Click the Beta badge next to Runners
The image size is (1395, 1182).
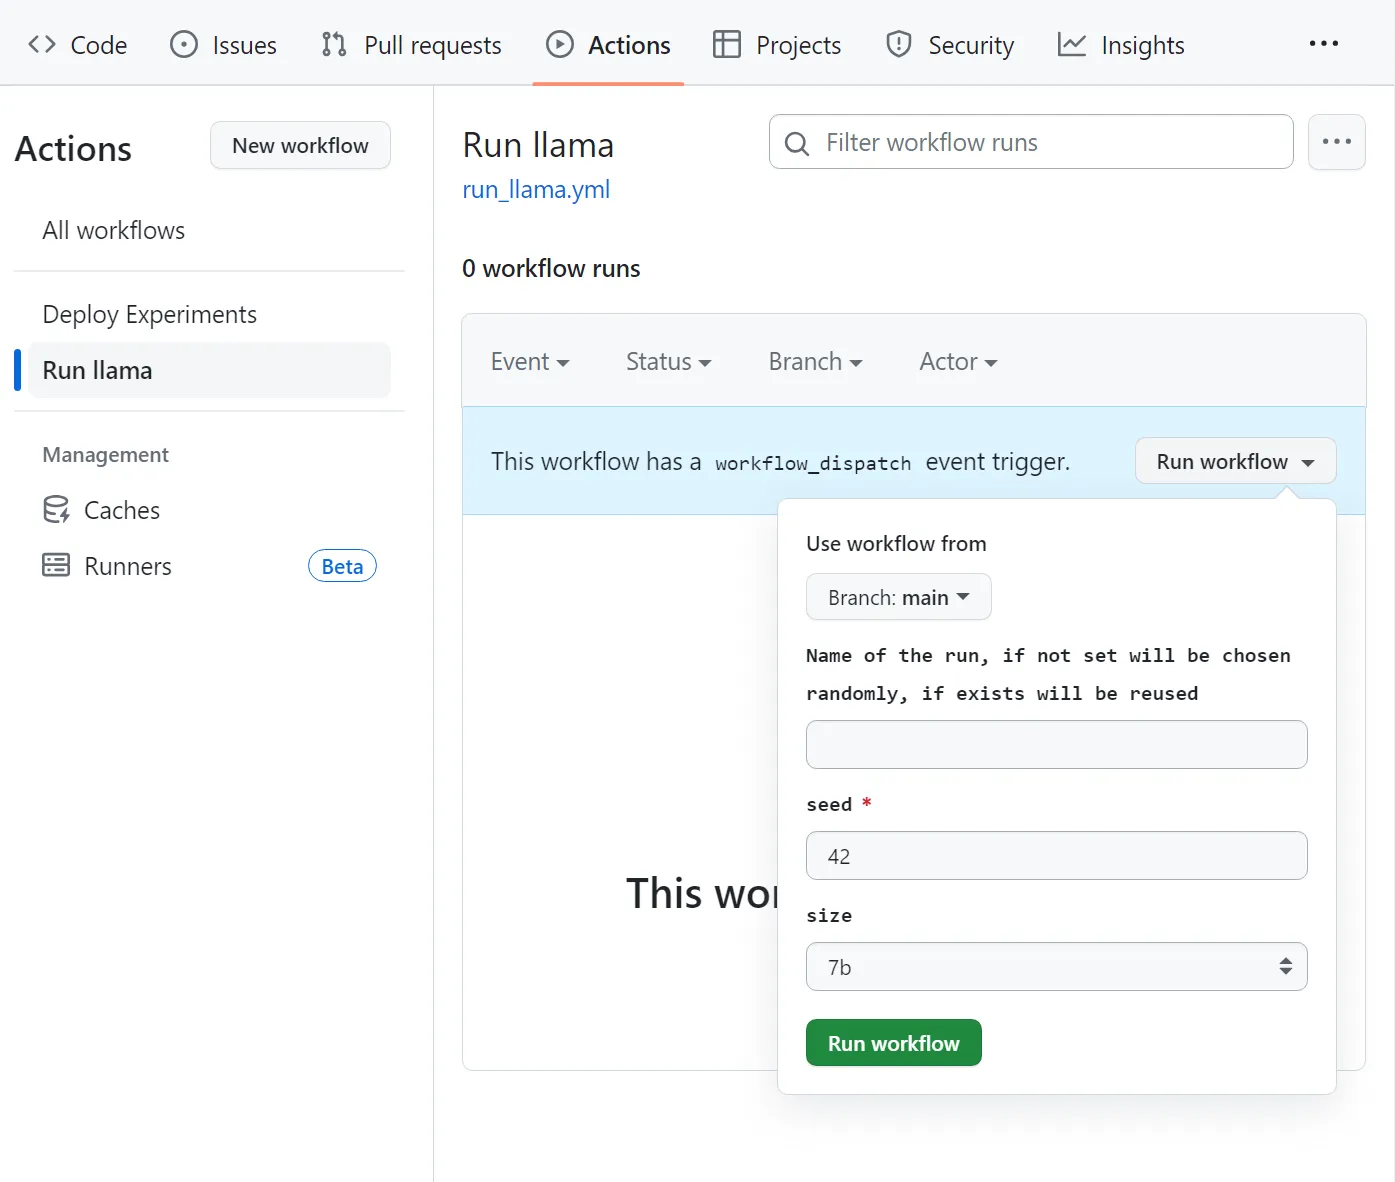click(x=342, y=566)
